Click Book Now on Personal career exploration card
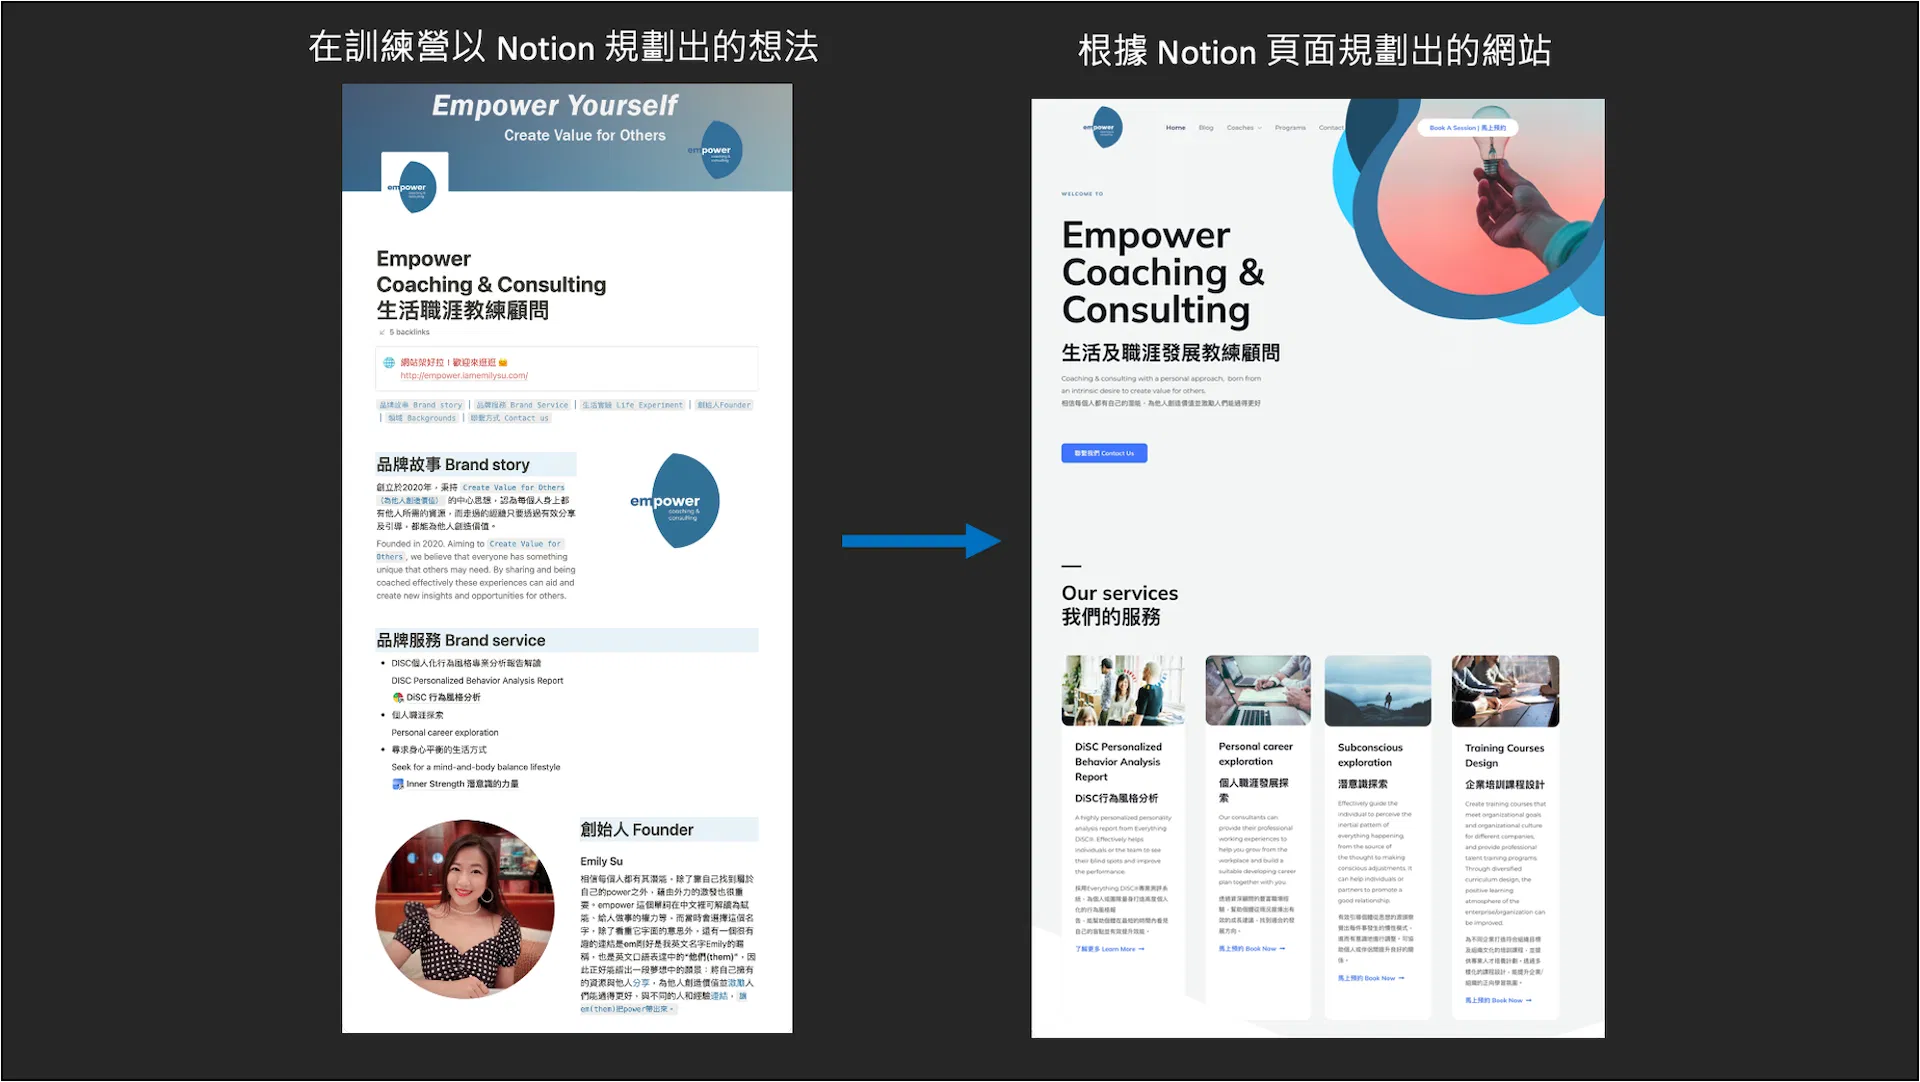Viewport: 1920px width, 1082px height. (x=1252, y=949)
